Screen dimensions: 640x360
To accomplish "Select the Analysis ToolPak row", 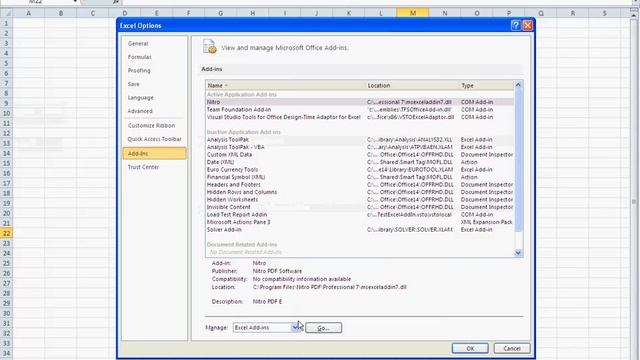I will 360,140.
